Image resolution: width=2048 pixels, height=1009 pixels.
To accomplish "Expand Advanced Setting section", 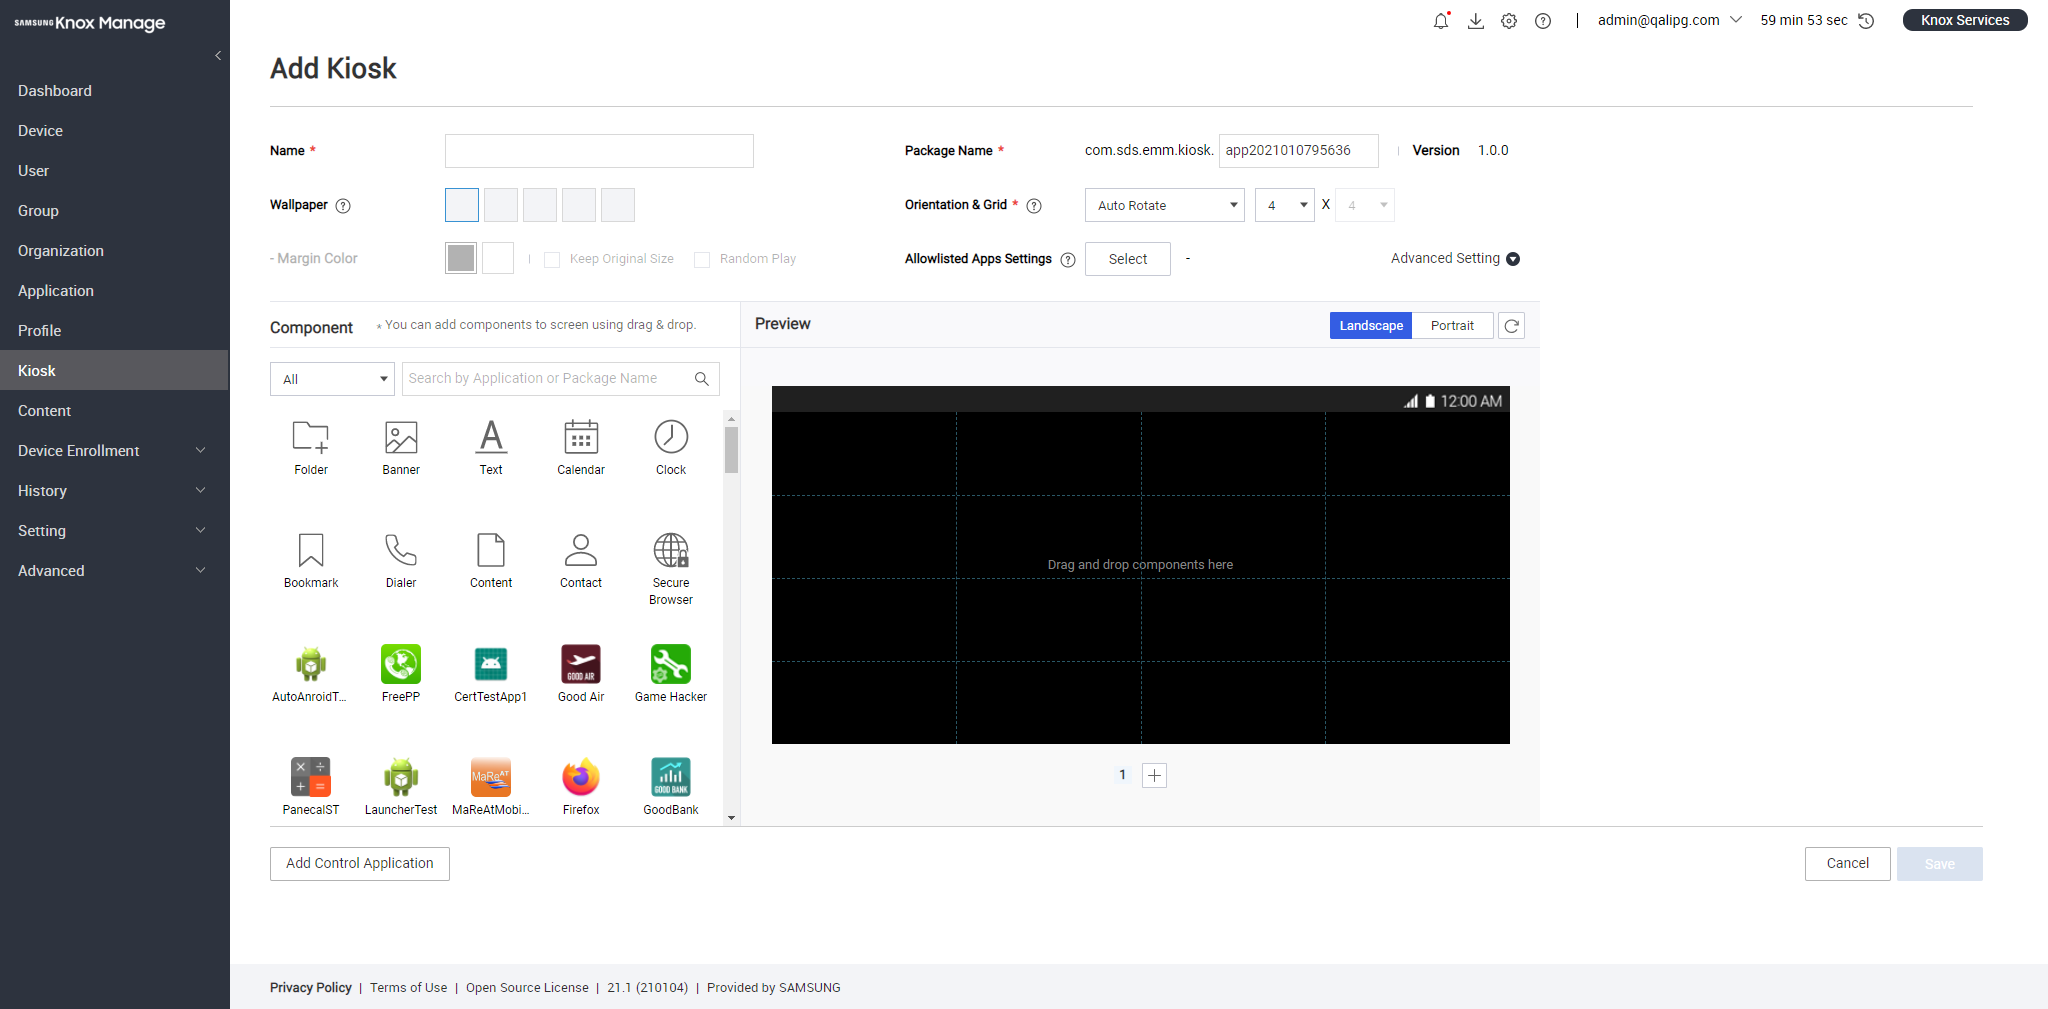I will pyautogui.click(x=1455, y=259).
